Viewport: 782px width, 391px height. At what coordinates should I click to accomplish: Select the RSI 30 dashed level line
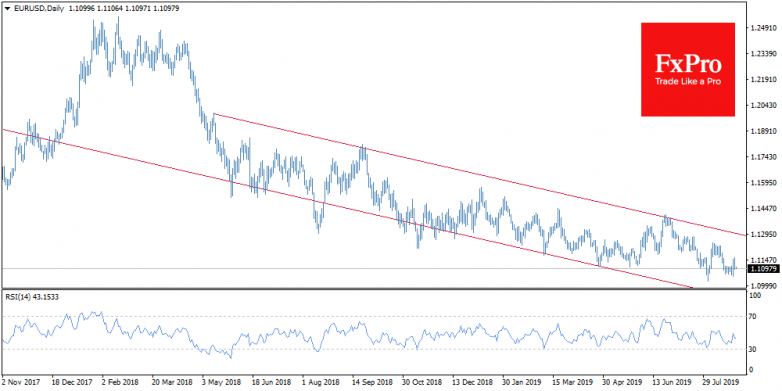tap(373, 349)
